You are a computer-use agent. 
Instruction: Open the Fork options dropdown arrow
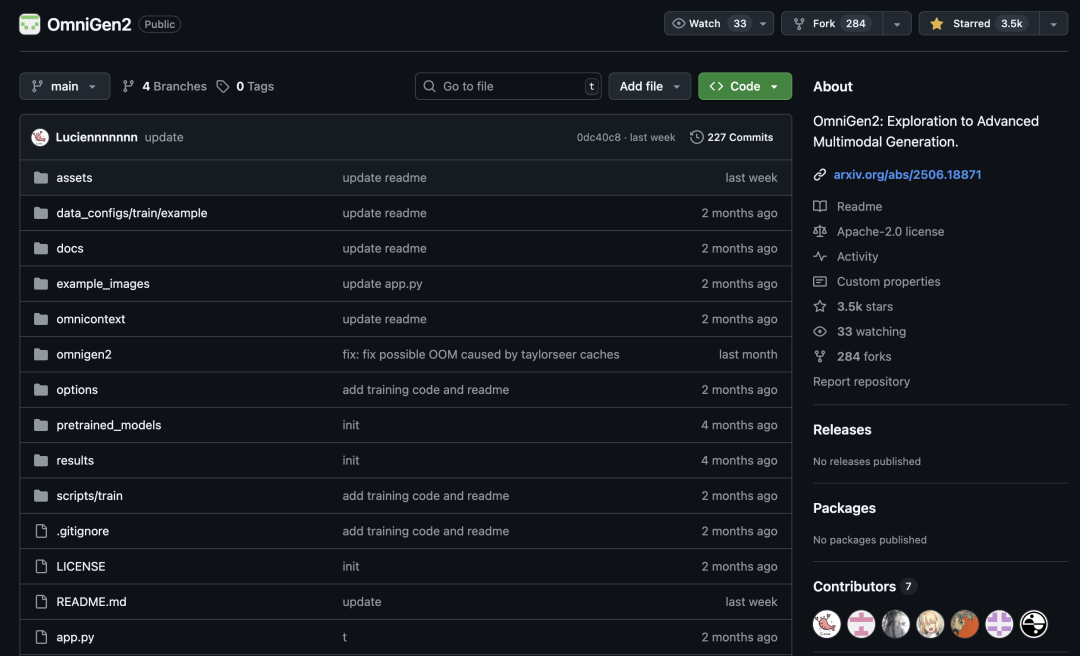tap(897, 23)
